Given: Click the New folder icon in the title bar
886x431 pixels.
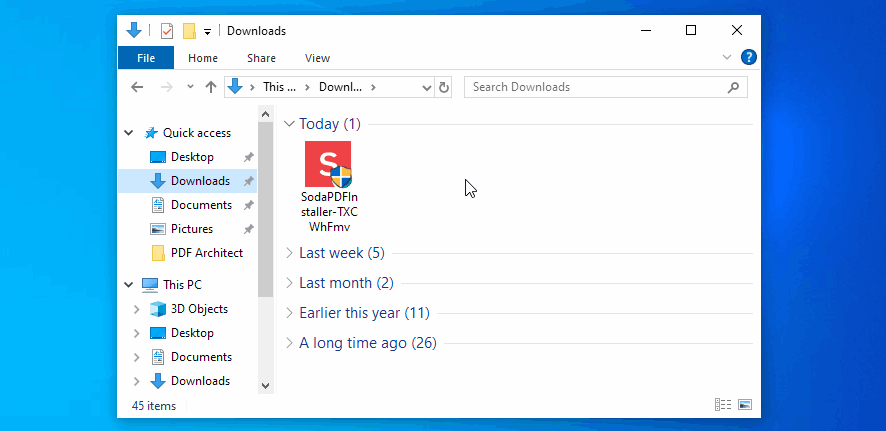Looking at the screenshot, I should pyautogui.click(x=189, y=31).
